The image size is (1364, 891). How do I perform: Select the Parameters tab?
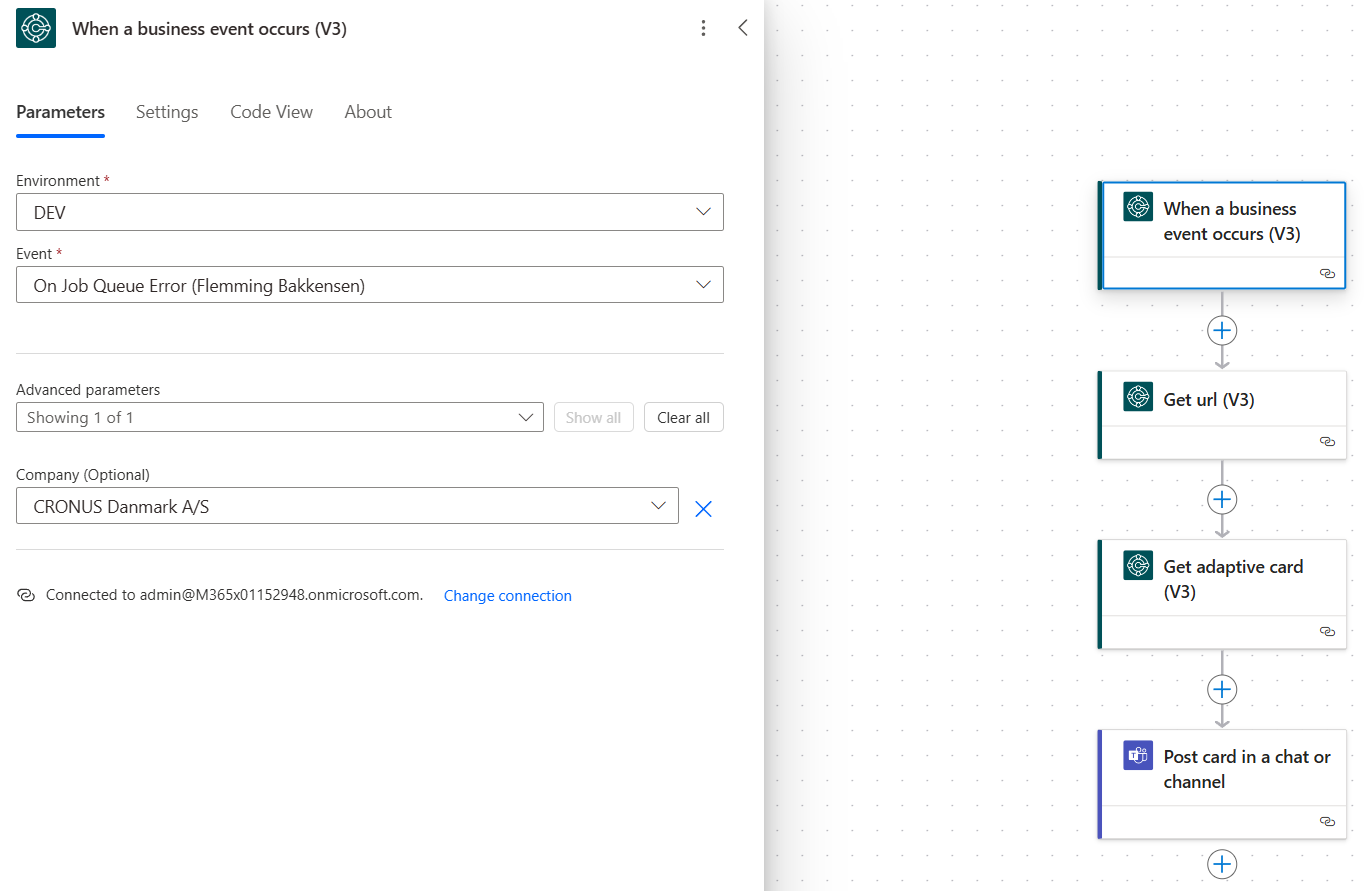tap(60, 112)
